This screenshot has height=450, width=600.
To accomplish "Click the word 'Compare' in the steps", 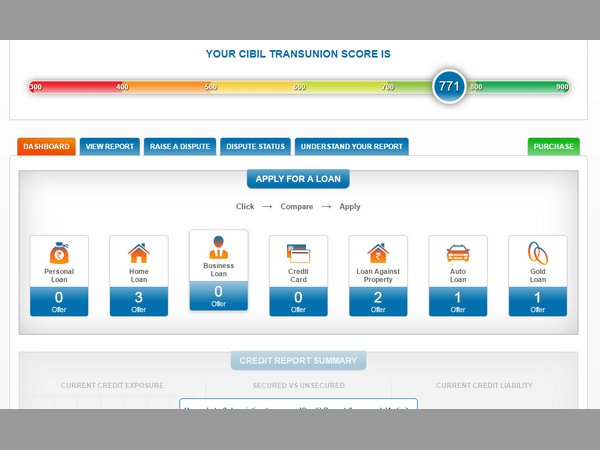I will pyautogui.click(x=297, y=207).
